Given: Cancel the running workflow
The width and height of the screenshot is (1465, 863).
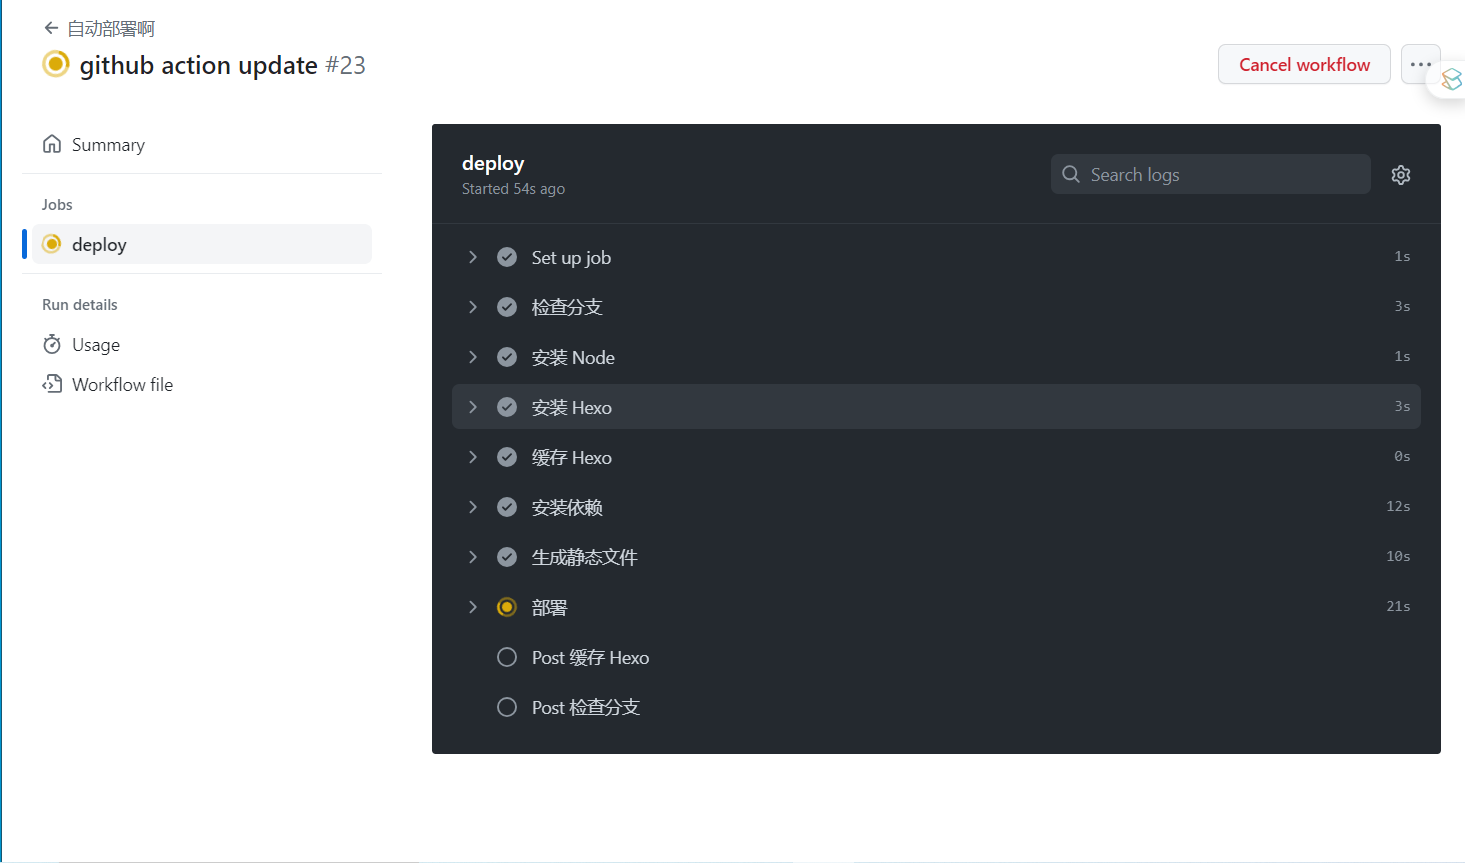Looking at the screenshot, I should [1304, 64].
